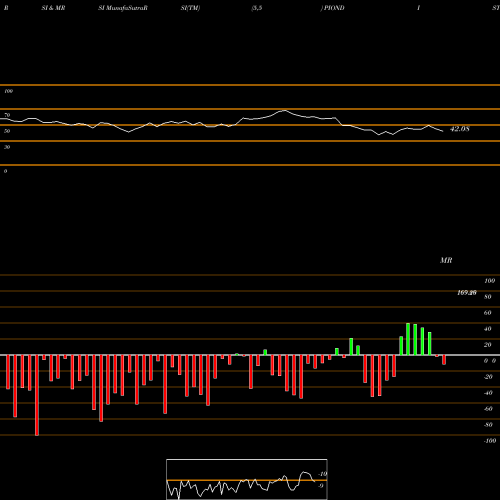The image size is (500, 500).
Task: Click the header text PIOND
Action: point(334,8)
